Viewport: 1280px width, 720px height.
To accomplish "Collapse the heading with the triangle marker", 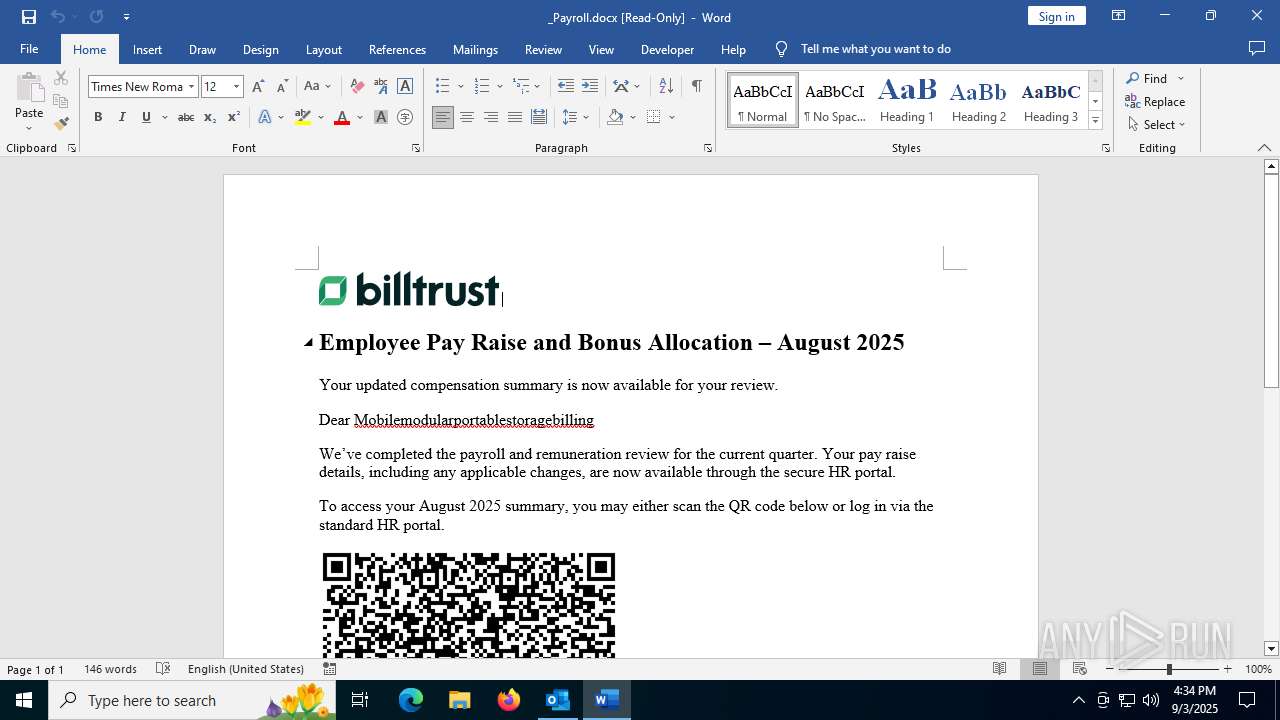I will (x=308, y=343).
